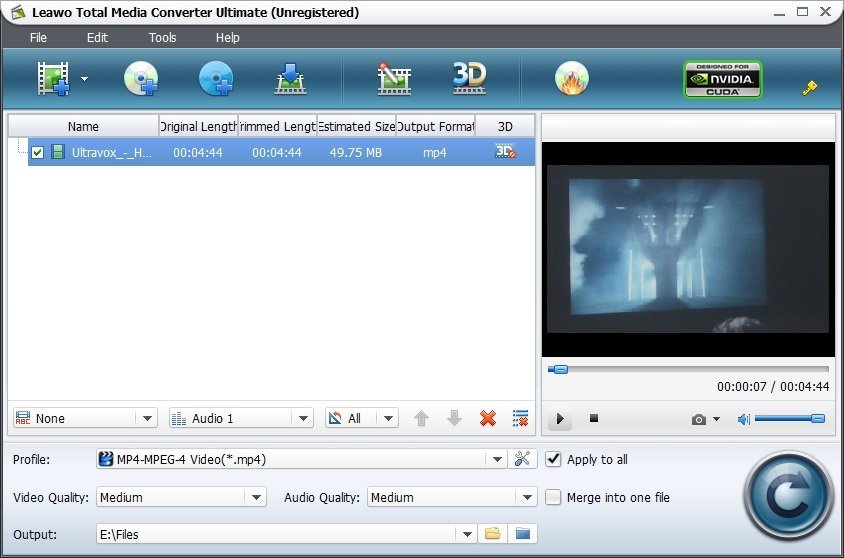The height and width of the screenshot is (558, 844).
Task: Click the mp4 output format cell
Action: point(434,152)
